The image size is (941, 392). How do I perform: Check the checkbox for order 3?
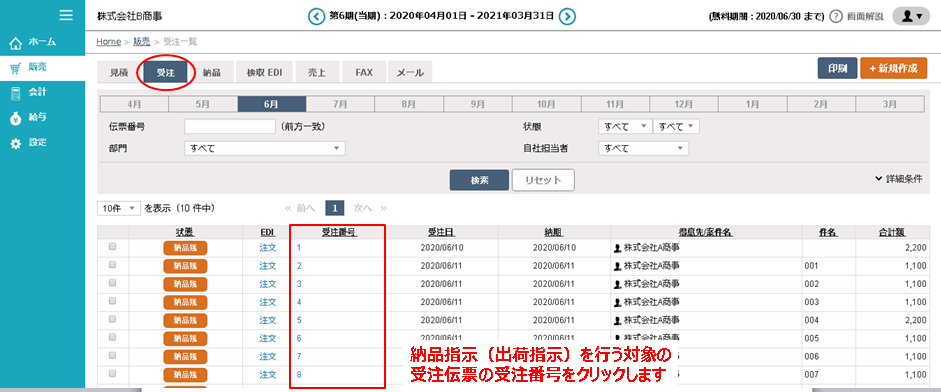click(112, 283)
